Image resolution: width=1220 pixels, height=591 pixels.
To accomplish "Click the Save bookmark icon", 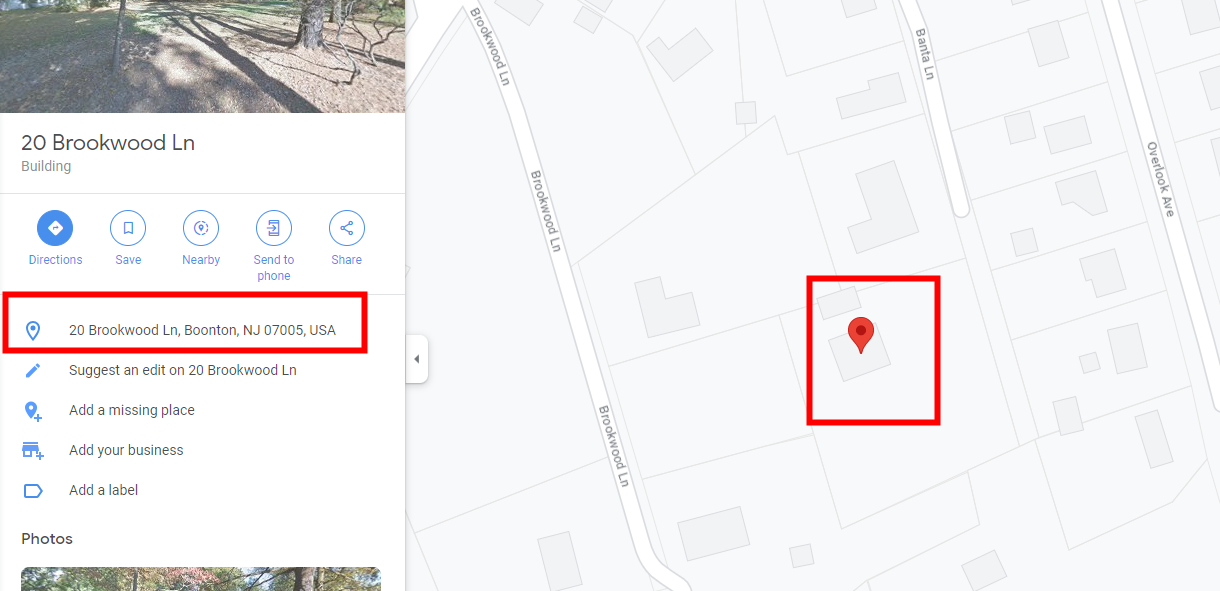I will [128, 228].
